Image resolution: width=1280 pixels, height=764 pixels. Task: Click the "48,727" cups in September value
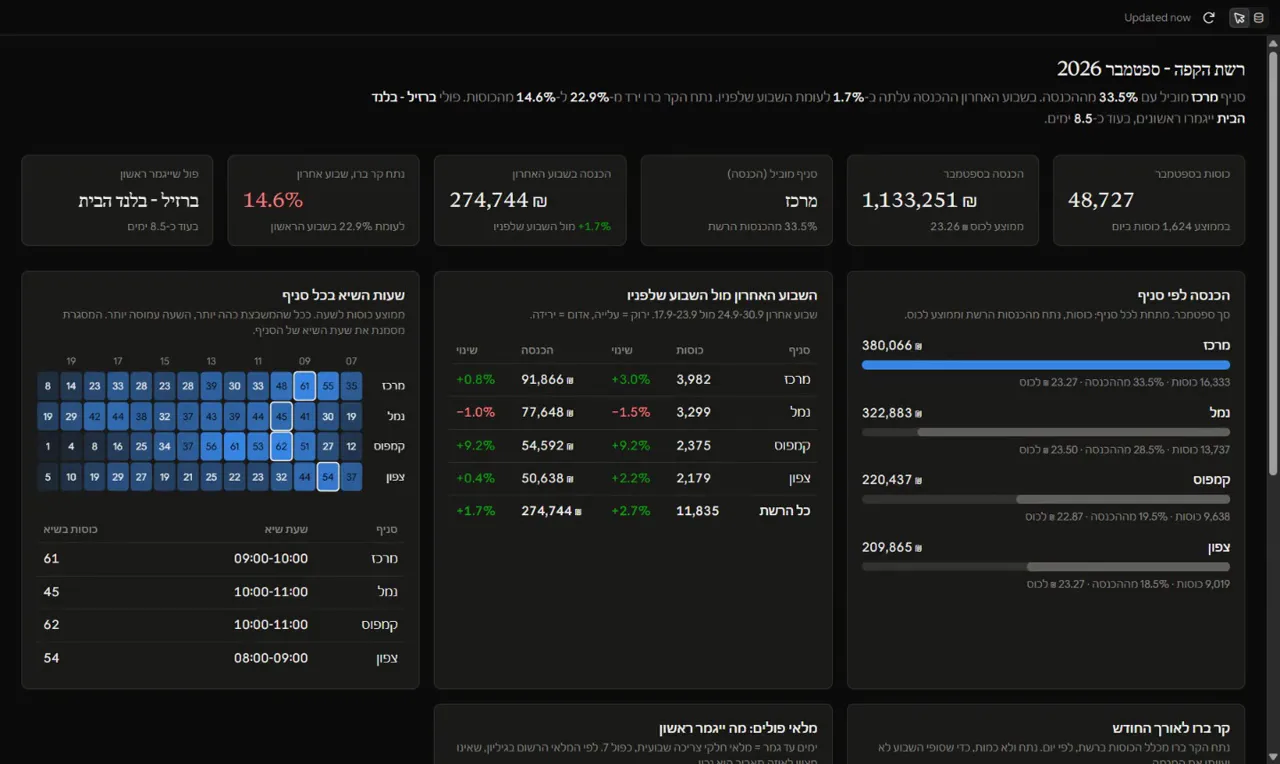pyautogui.click(x=1101, y=200)
